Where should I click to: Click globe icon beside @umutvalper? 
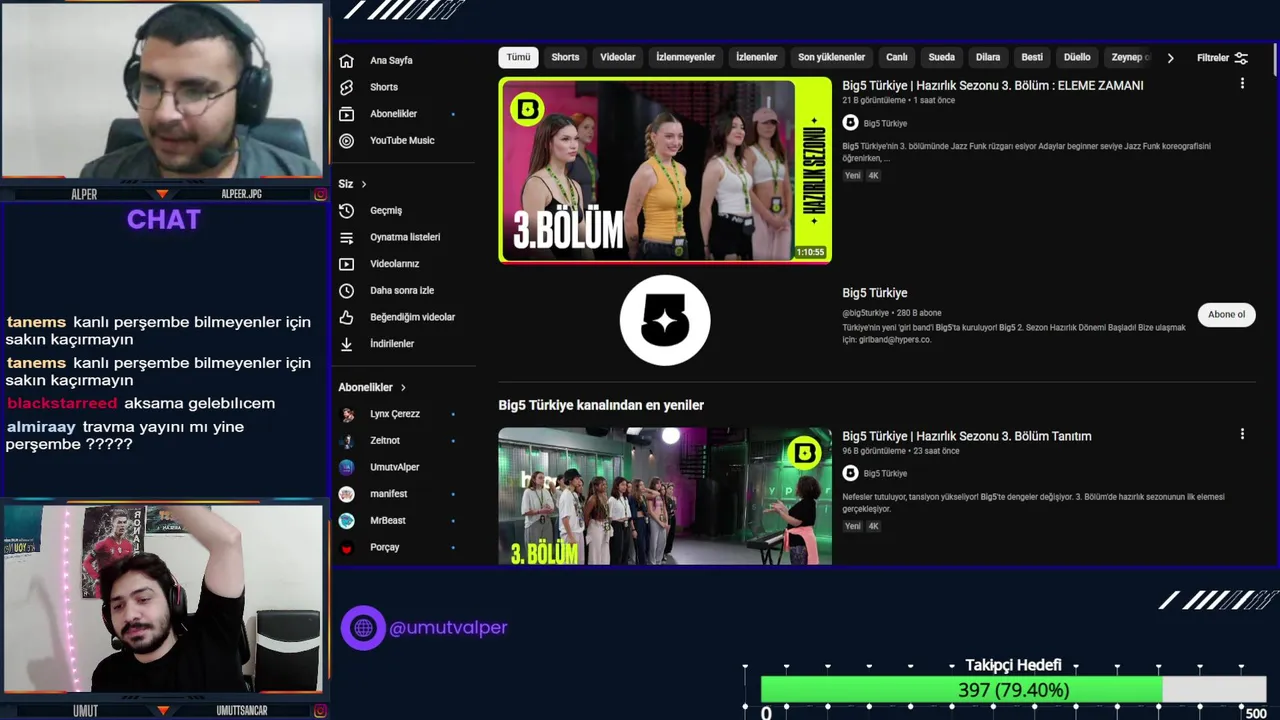click(363, 628)
